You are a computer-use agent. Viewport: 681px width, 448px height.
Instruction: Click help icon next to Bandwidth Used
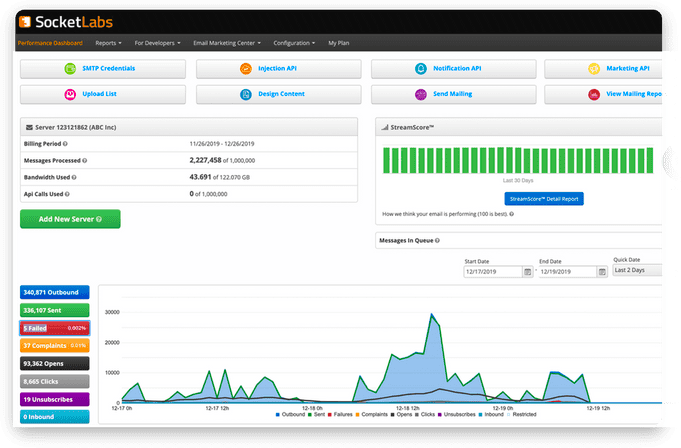click(x=74, y=177)
